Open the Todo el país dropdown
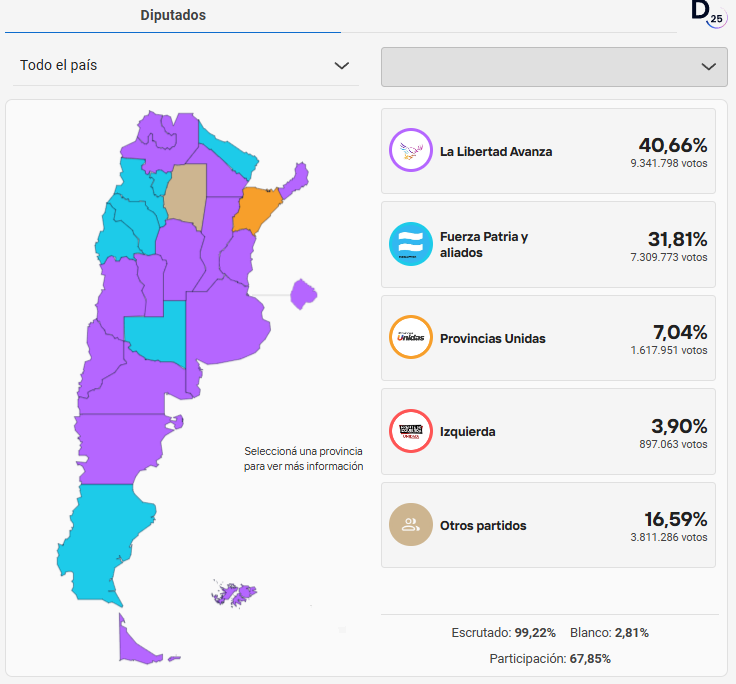 coord(185,66)
